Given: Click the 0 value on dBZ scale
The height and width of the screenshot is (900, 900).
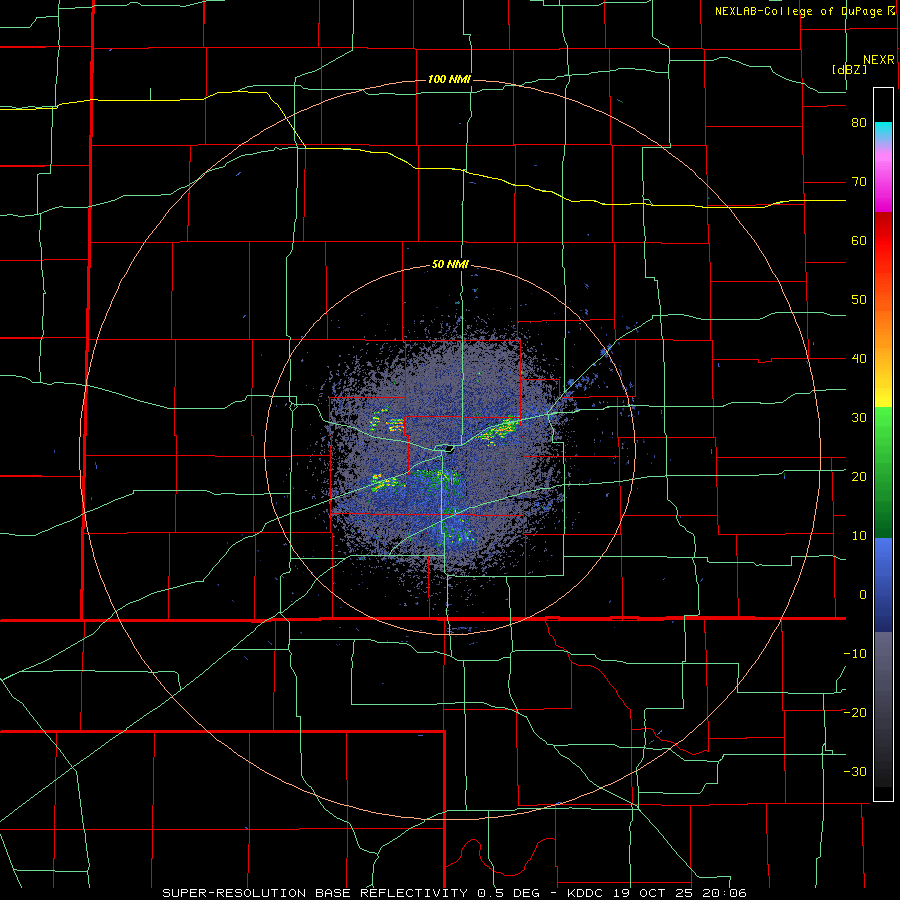Looking at the screenshot, I should coord(863,595).
